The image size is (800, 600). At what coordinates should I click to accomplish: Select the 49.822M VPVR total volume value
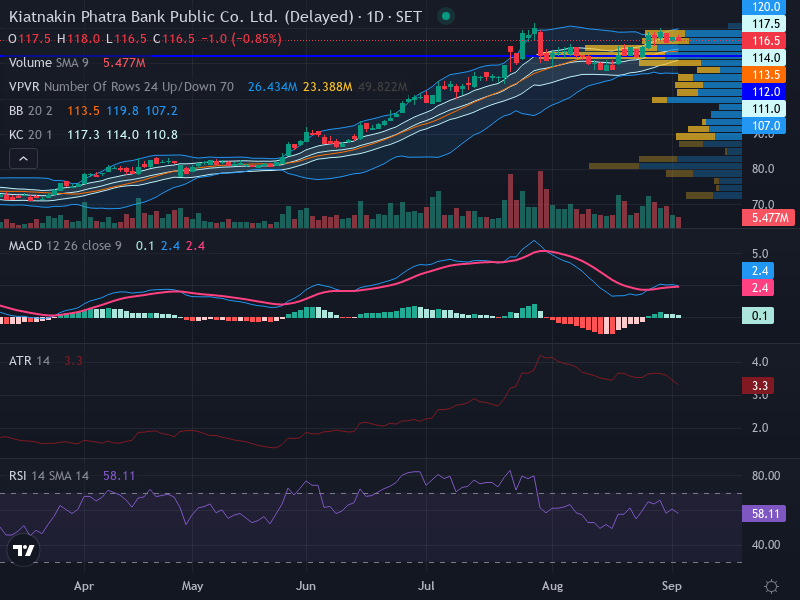click(383, 87)
